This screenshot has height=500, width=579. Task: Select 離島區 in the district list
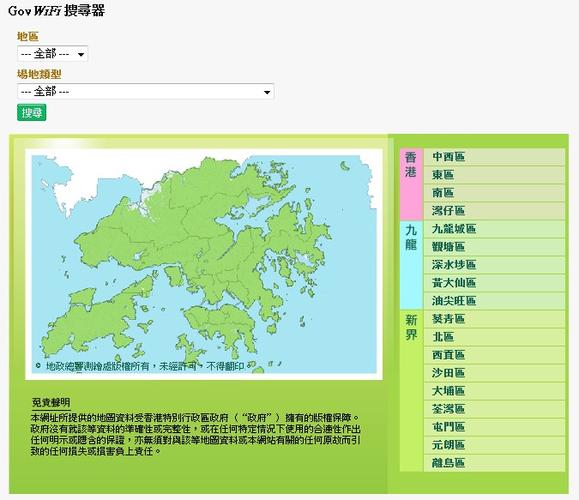click(x=494, y=463)
